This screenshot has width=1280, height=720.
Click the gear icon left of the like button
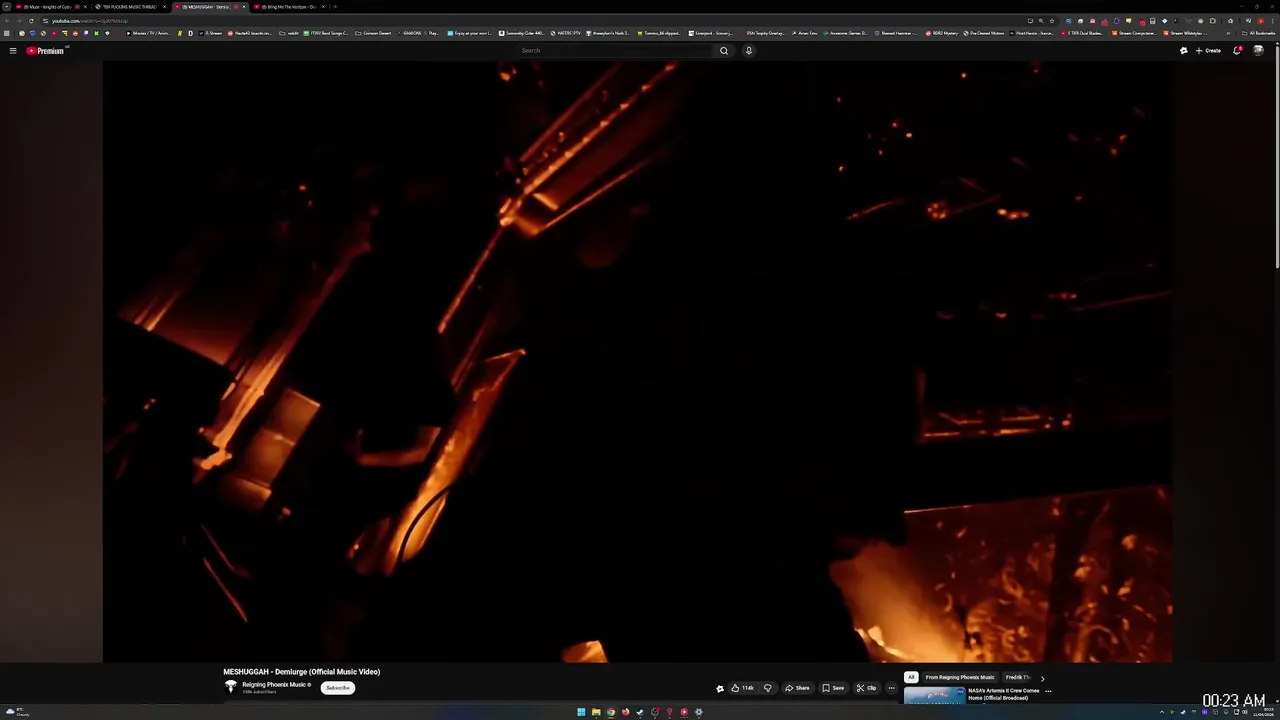click(x=719, y=688)
